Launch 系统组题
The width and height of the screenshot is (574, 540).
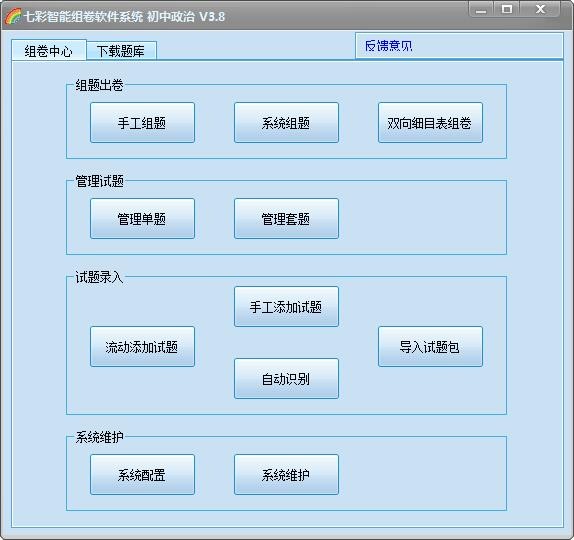tap(286, 123)
